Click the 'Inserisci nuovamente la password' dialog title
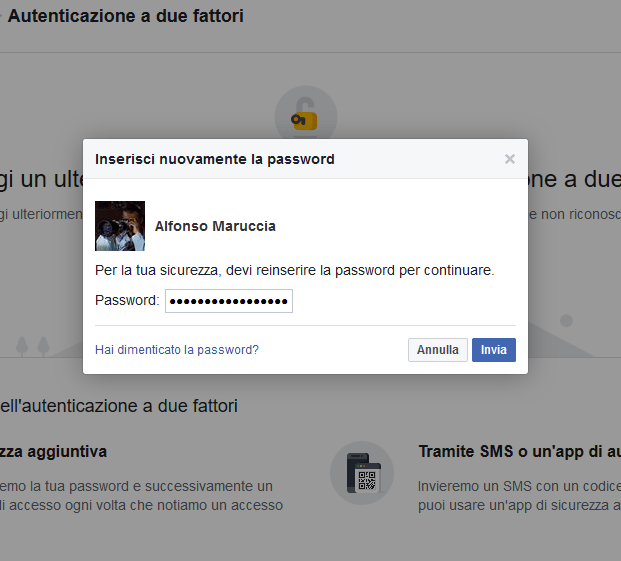Screen dimensions: 621x561 click(214, 159)
